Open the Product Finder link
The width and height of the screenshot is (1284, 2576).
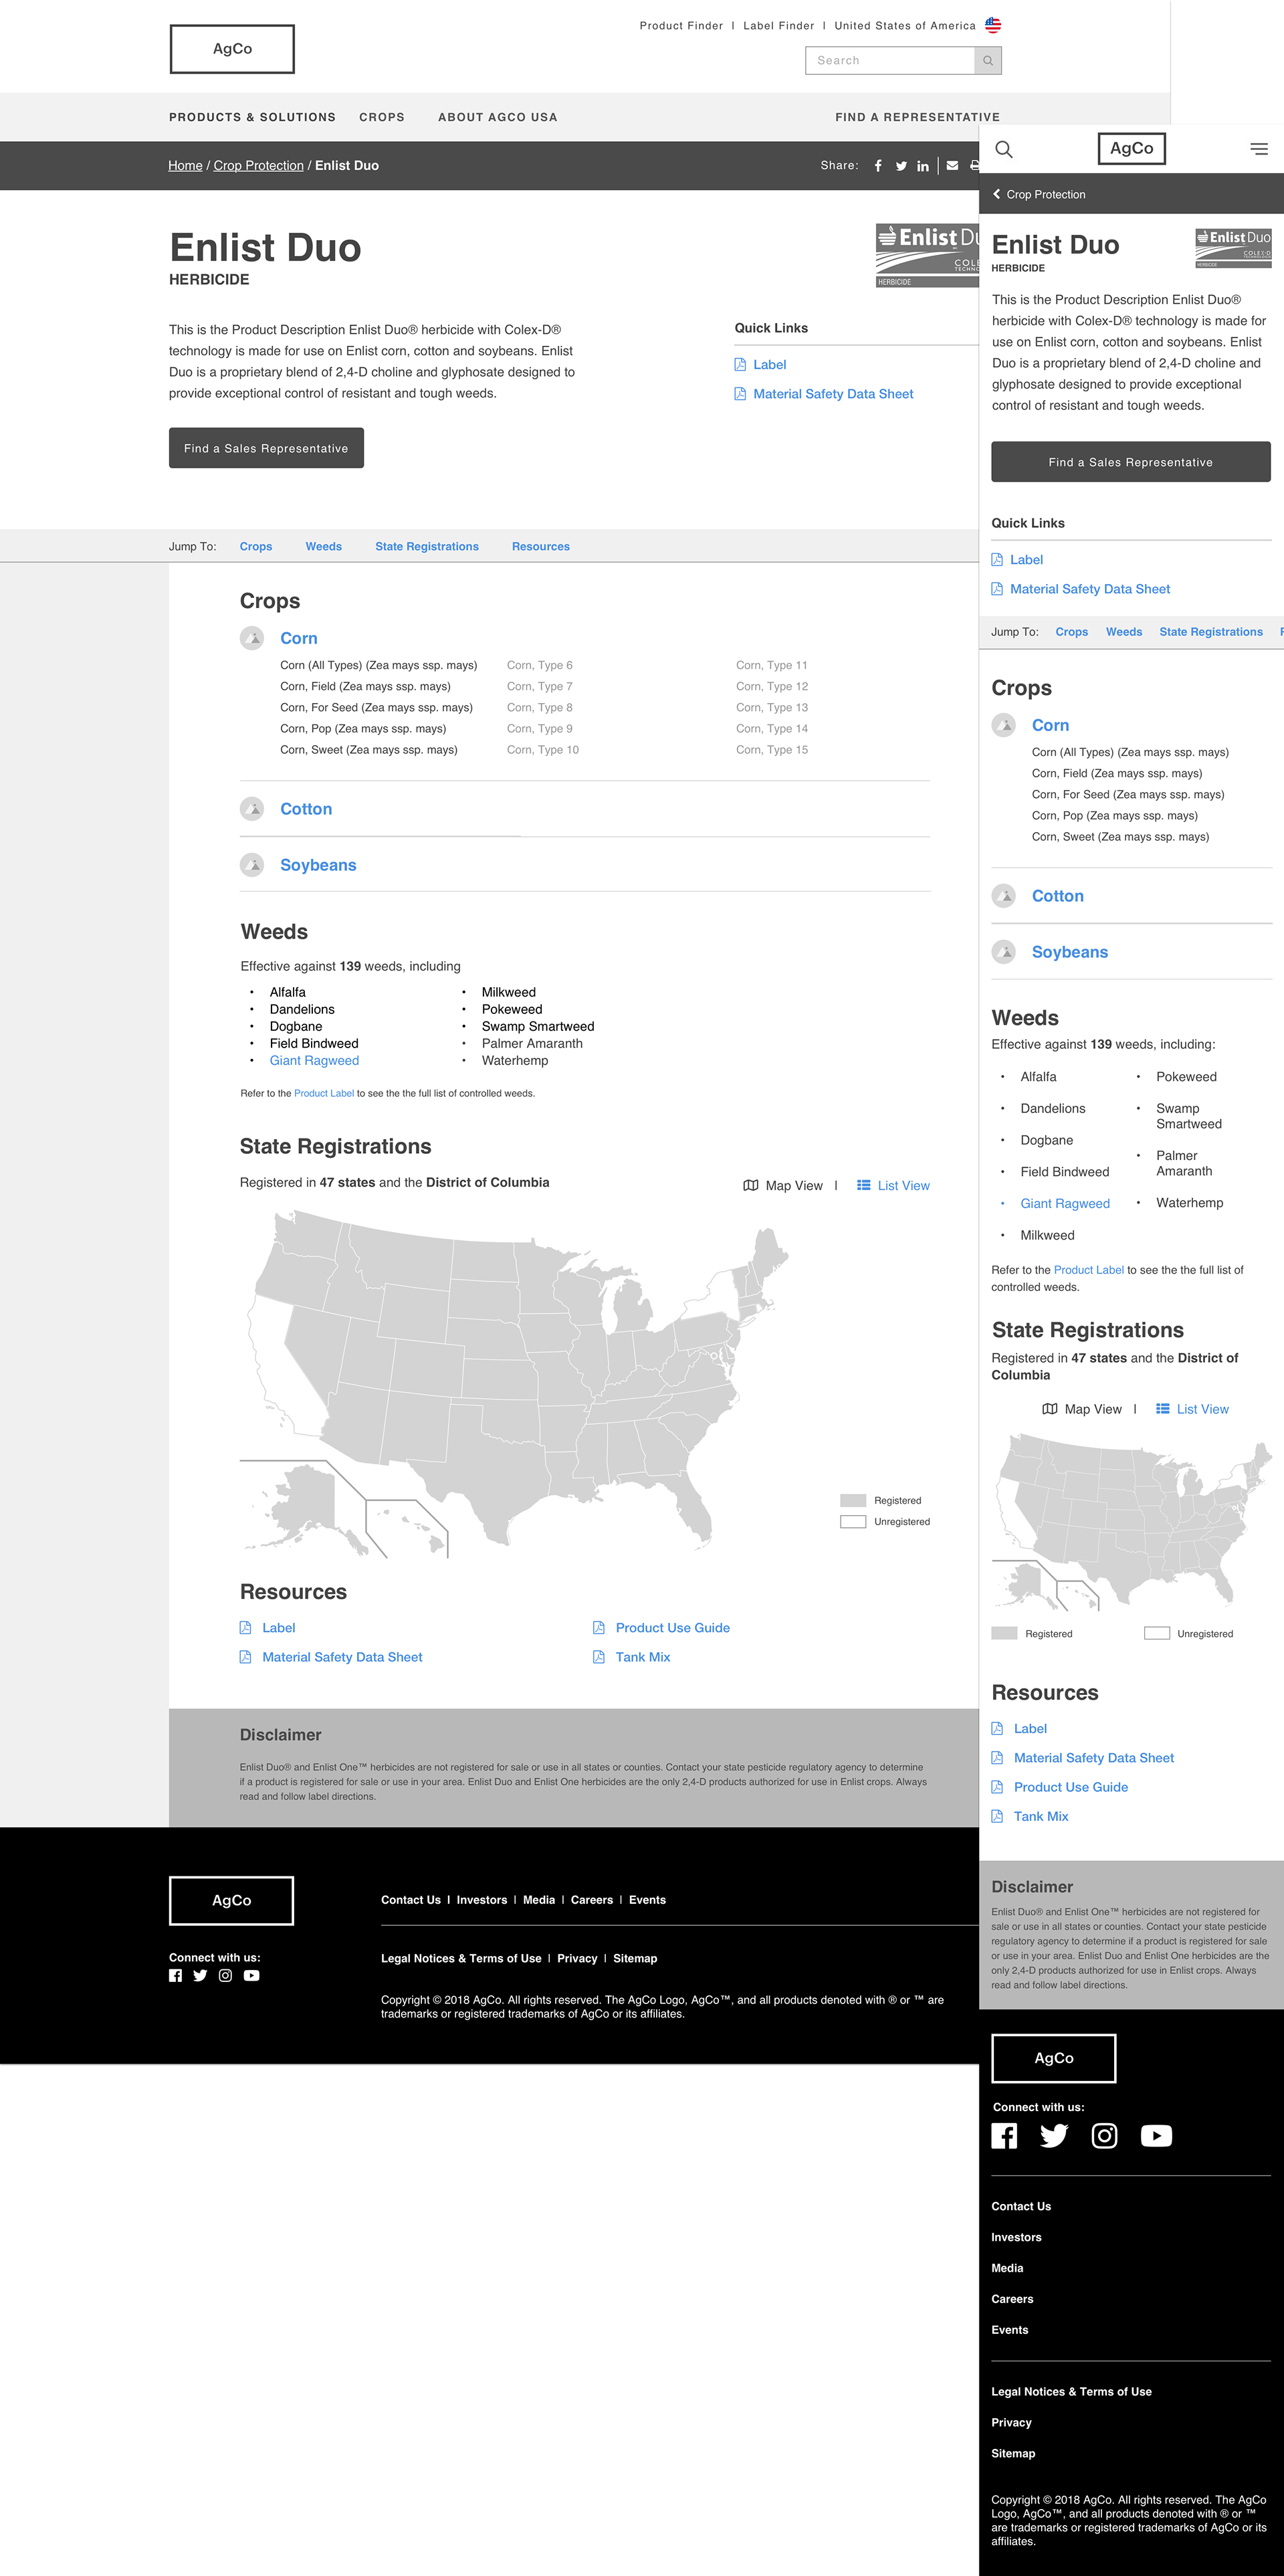(x=681, y=26)
